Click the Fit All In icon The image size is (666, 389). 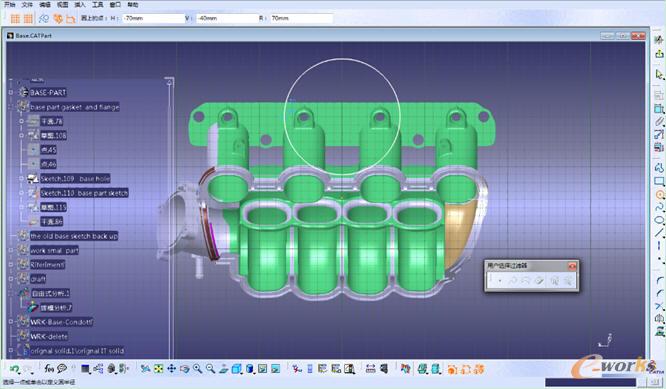(x=158, y=369)
